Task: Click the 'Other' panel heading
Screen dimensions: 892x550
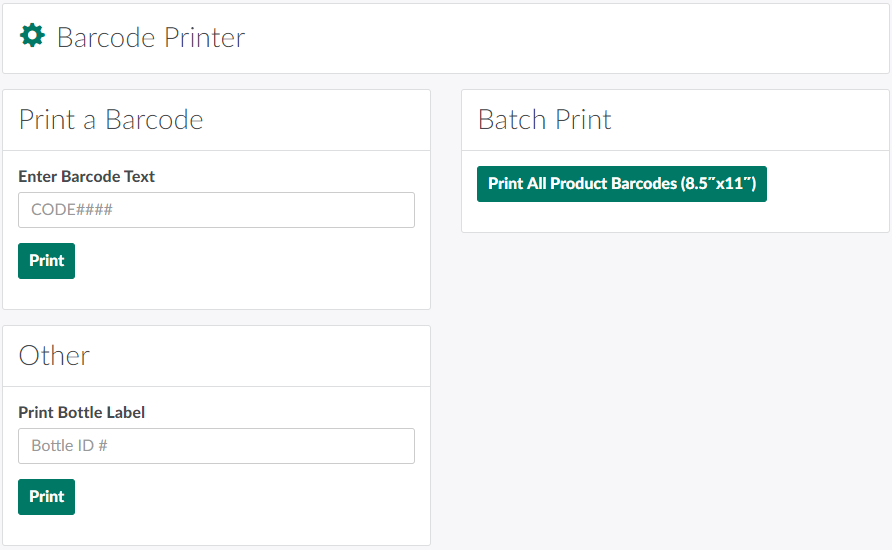Action: coord(54,356)
